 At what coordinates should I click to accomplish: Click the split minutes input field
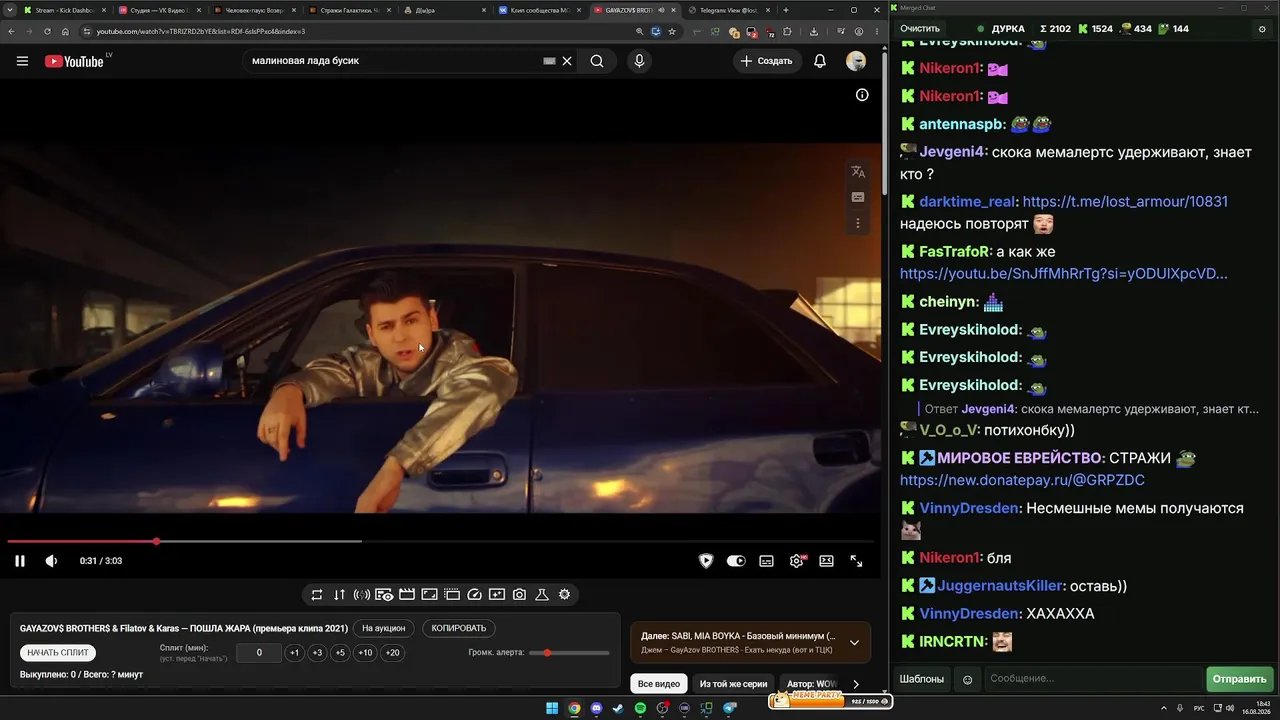click(259, 653)
